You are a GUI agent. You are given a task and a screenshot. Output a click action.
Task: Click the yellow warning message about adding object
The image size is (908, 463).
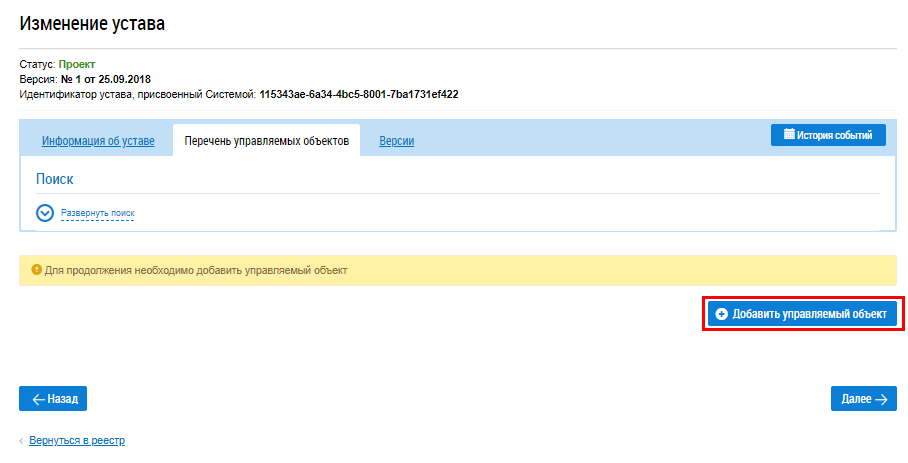(x=195, y=270)
